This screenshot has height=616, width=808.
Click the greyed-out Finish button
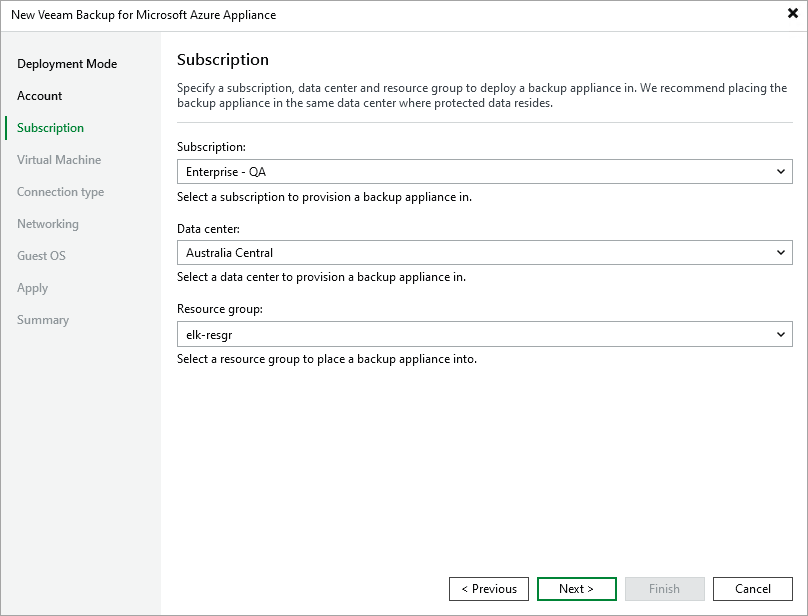pyautogui.click(x=665, y=589)
